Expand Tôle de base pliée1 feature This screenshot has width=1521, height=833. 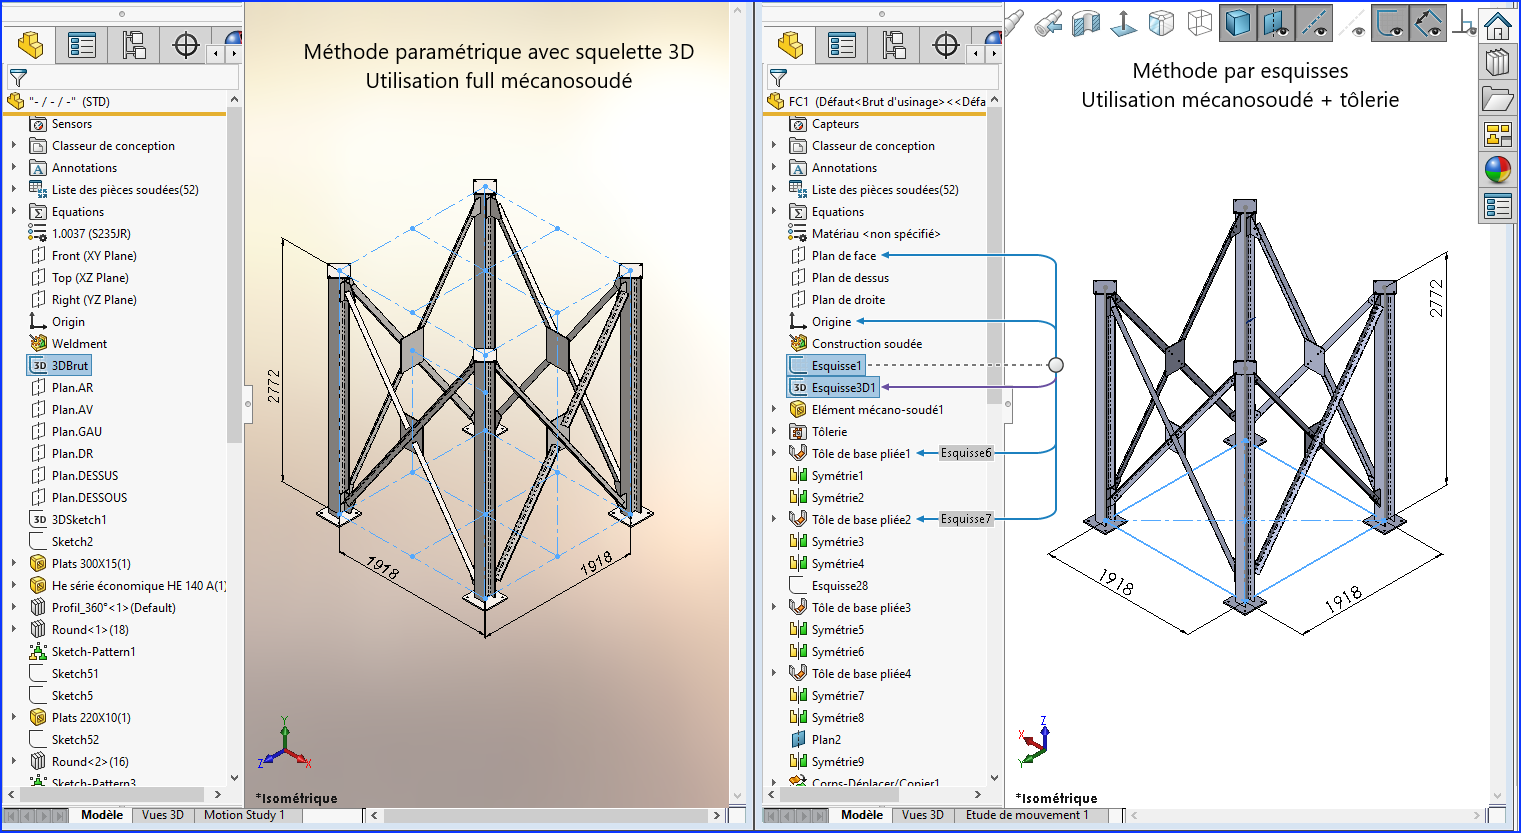tap(774, 454)
